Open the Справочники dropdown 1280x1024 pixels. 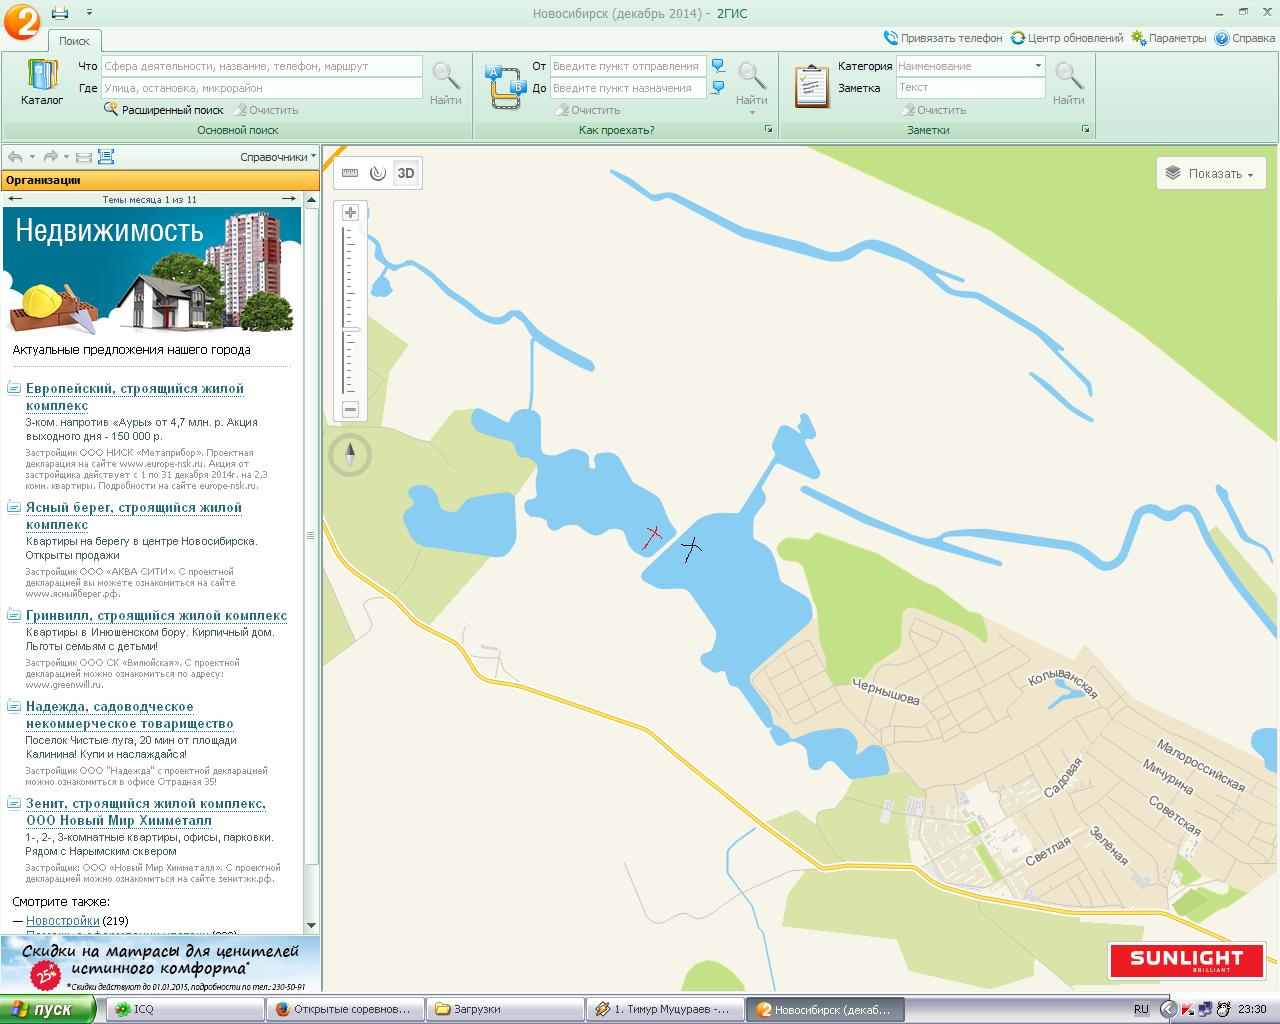pos(278,157)
